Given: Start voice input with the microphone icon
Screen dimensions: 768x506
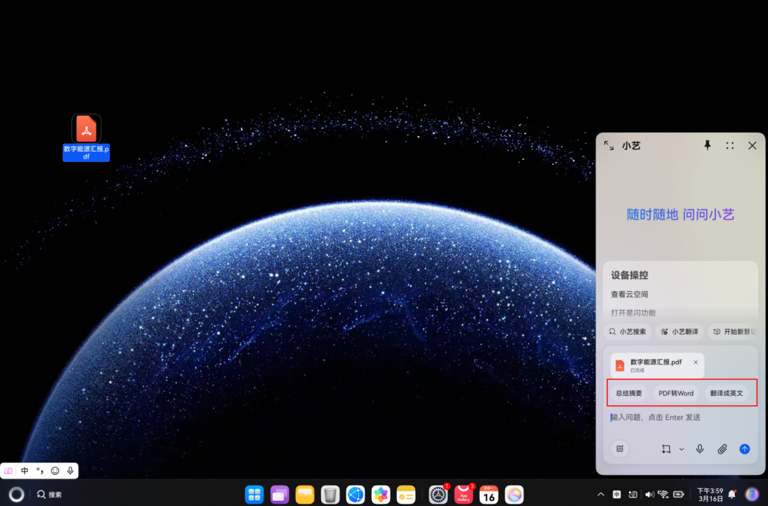Looking at the screenshot, I should pyautogui.click(x=700, y=449).
